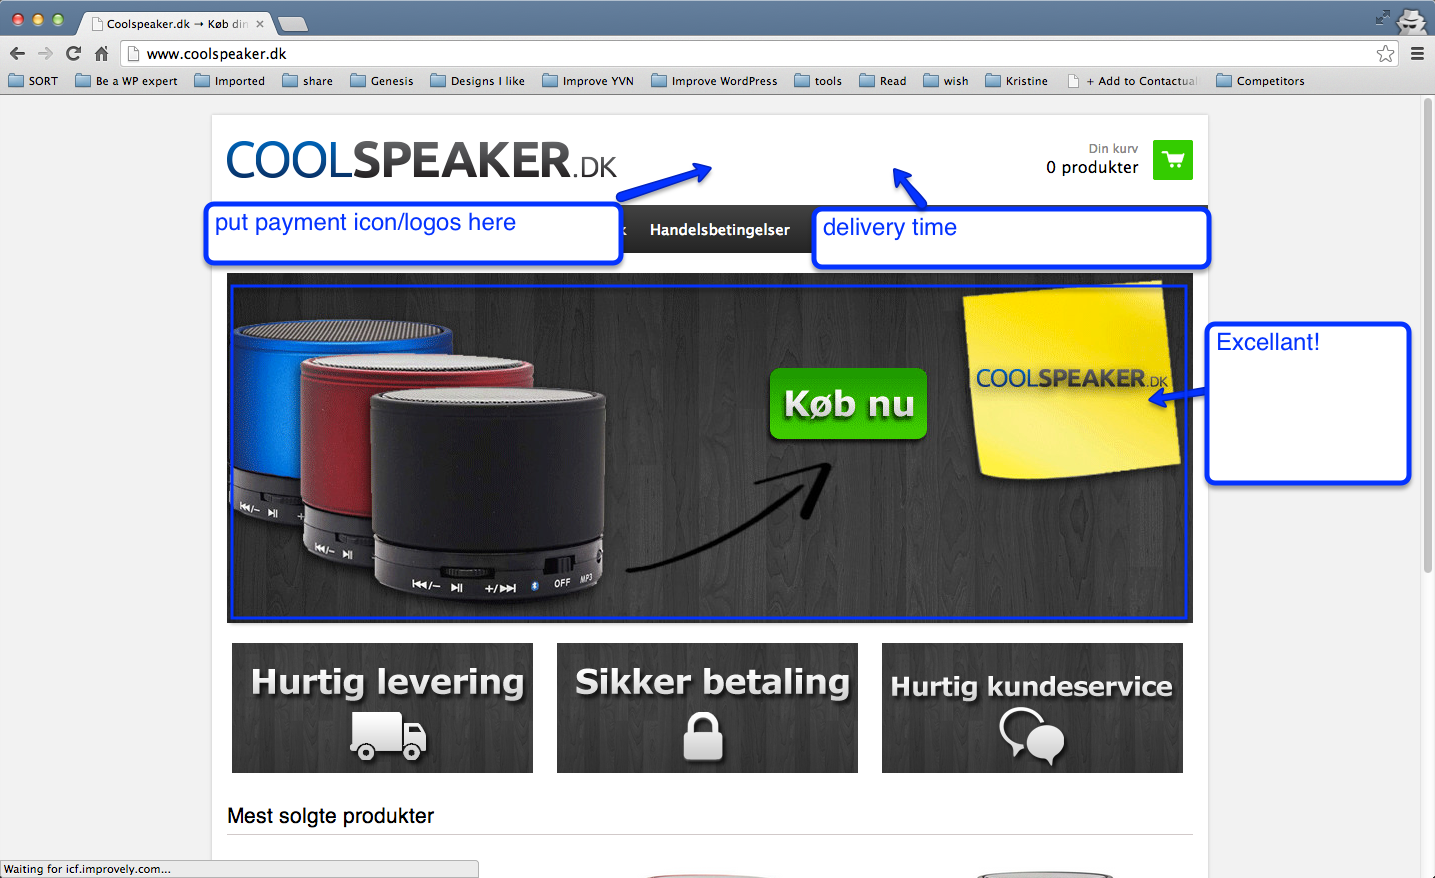Click the Sikker betaling padlock banner

[707, 708]
